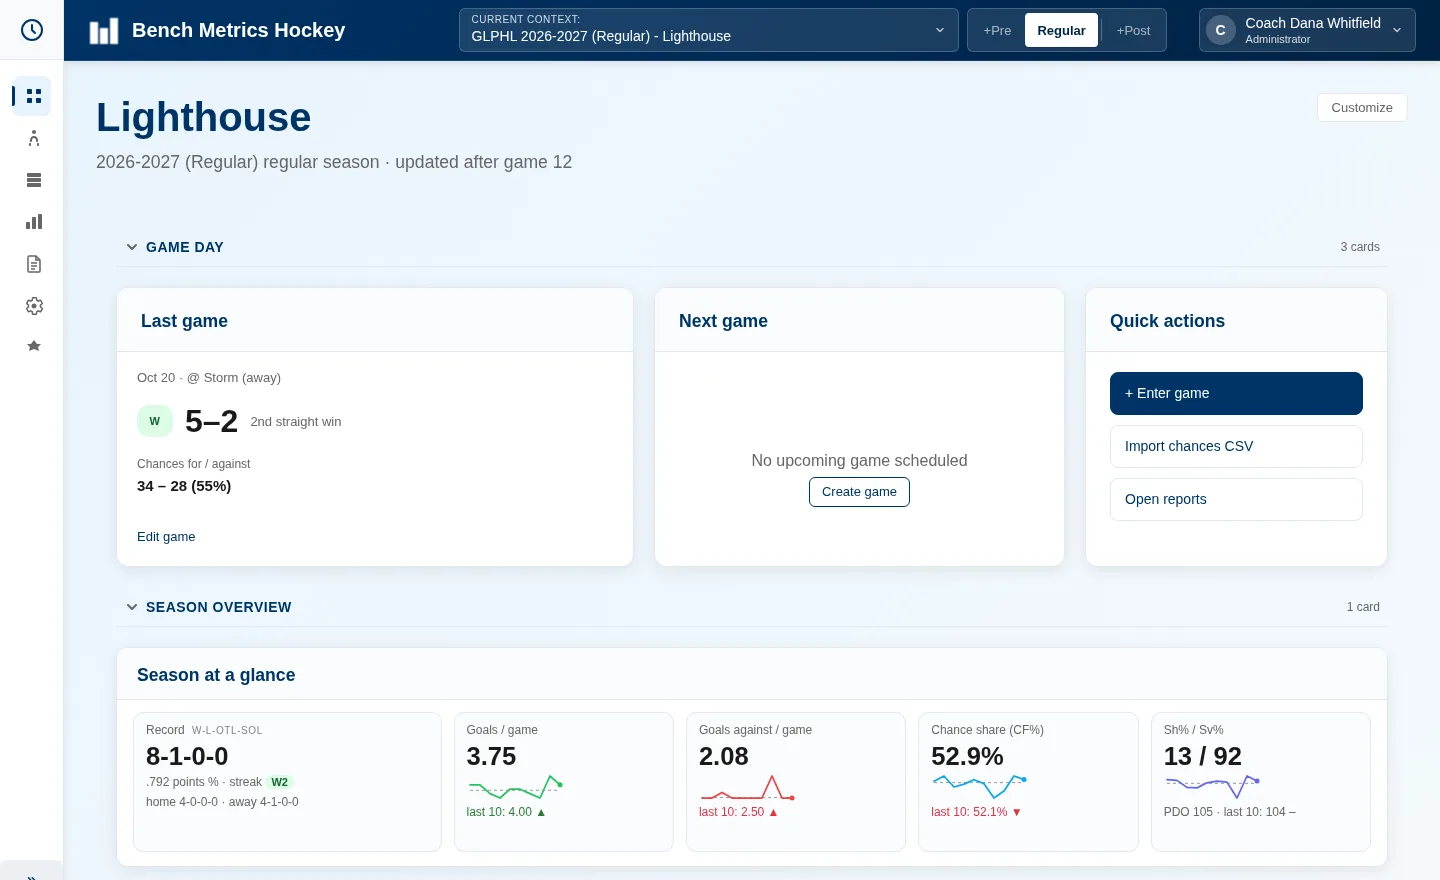This screenshot has width=1440, height=880.
Task: Collapse the SEASON OVERVIEW section
Action: [132, 607]
